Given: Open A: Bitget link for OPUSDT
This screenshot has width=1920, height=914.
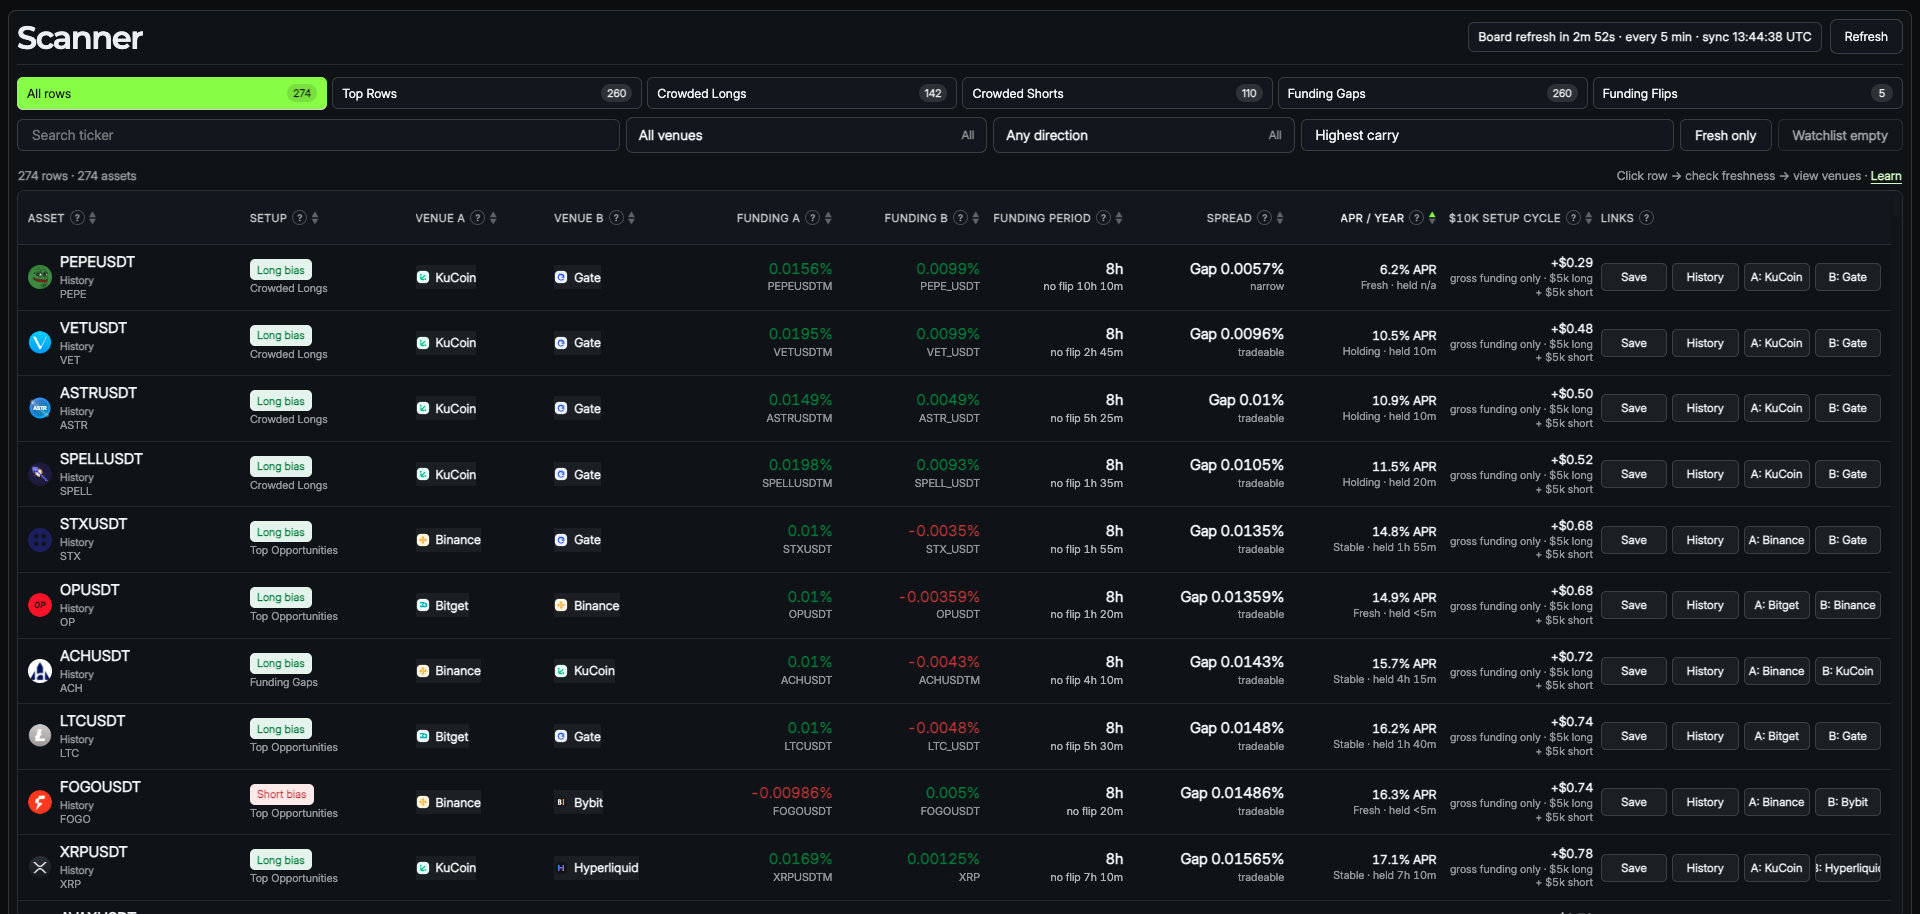Looking at the screenshot, I should (1776, 605).
